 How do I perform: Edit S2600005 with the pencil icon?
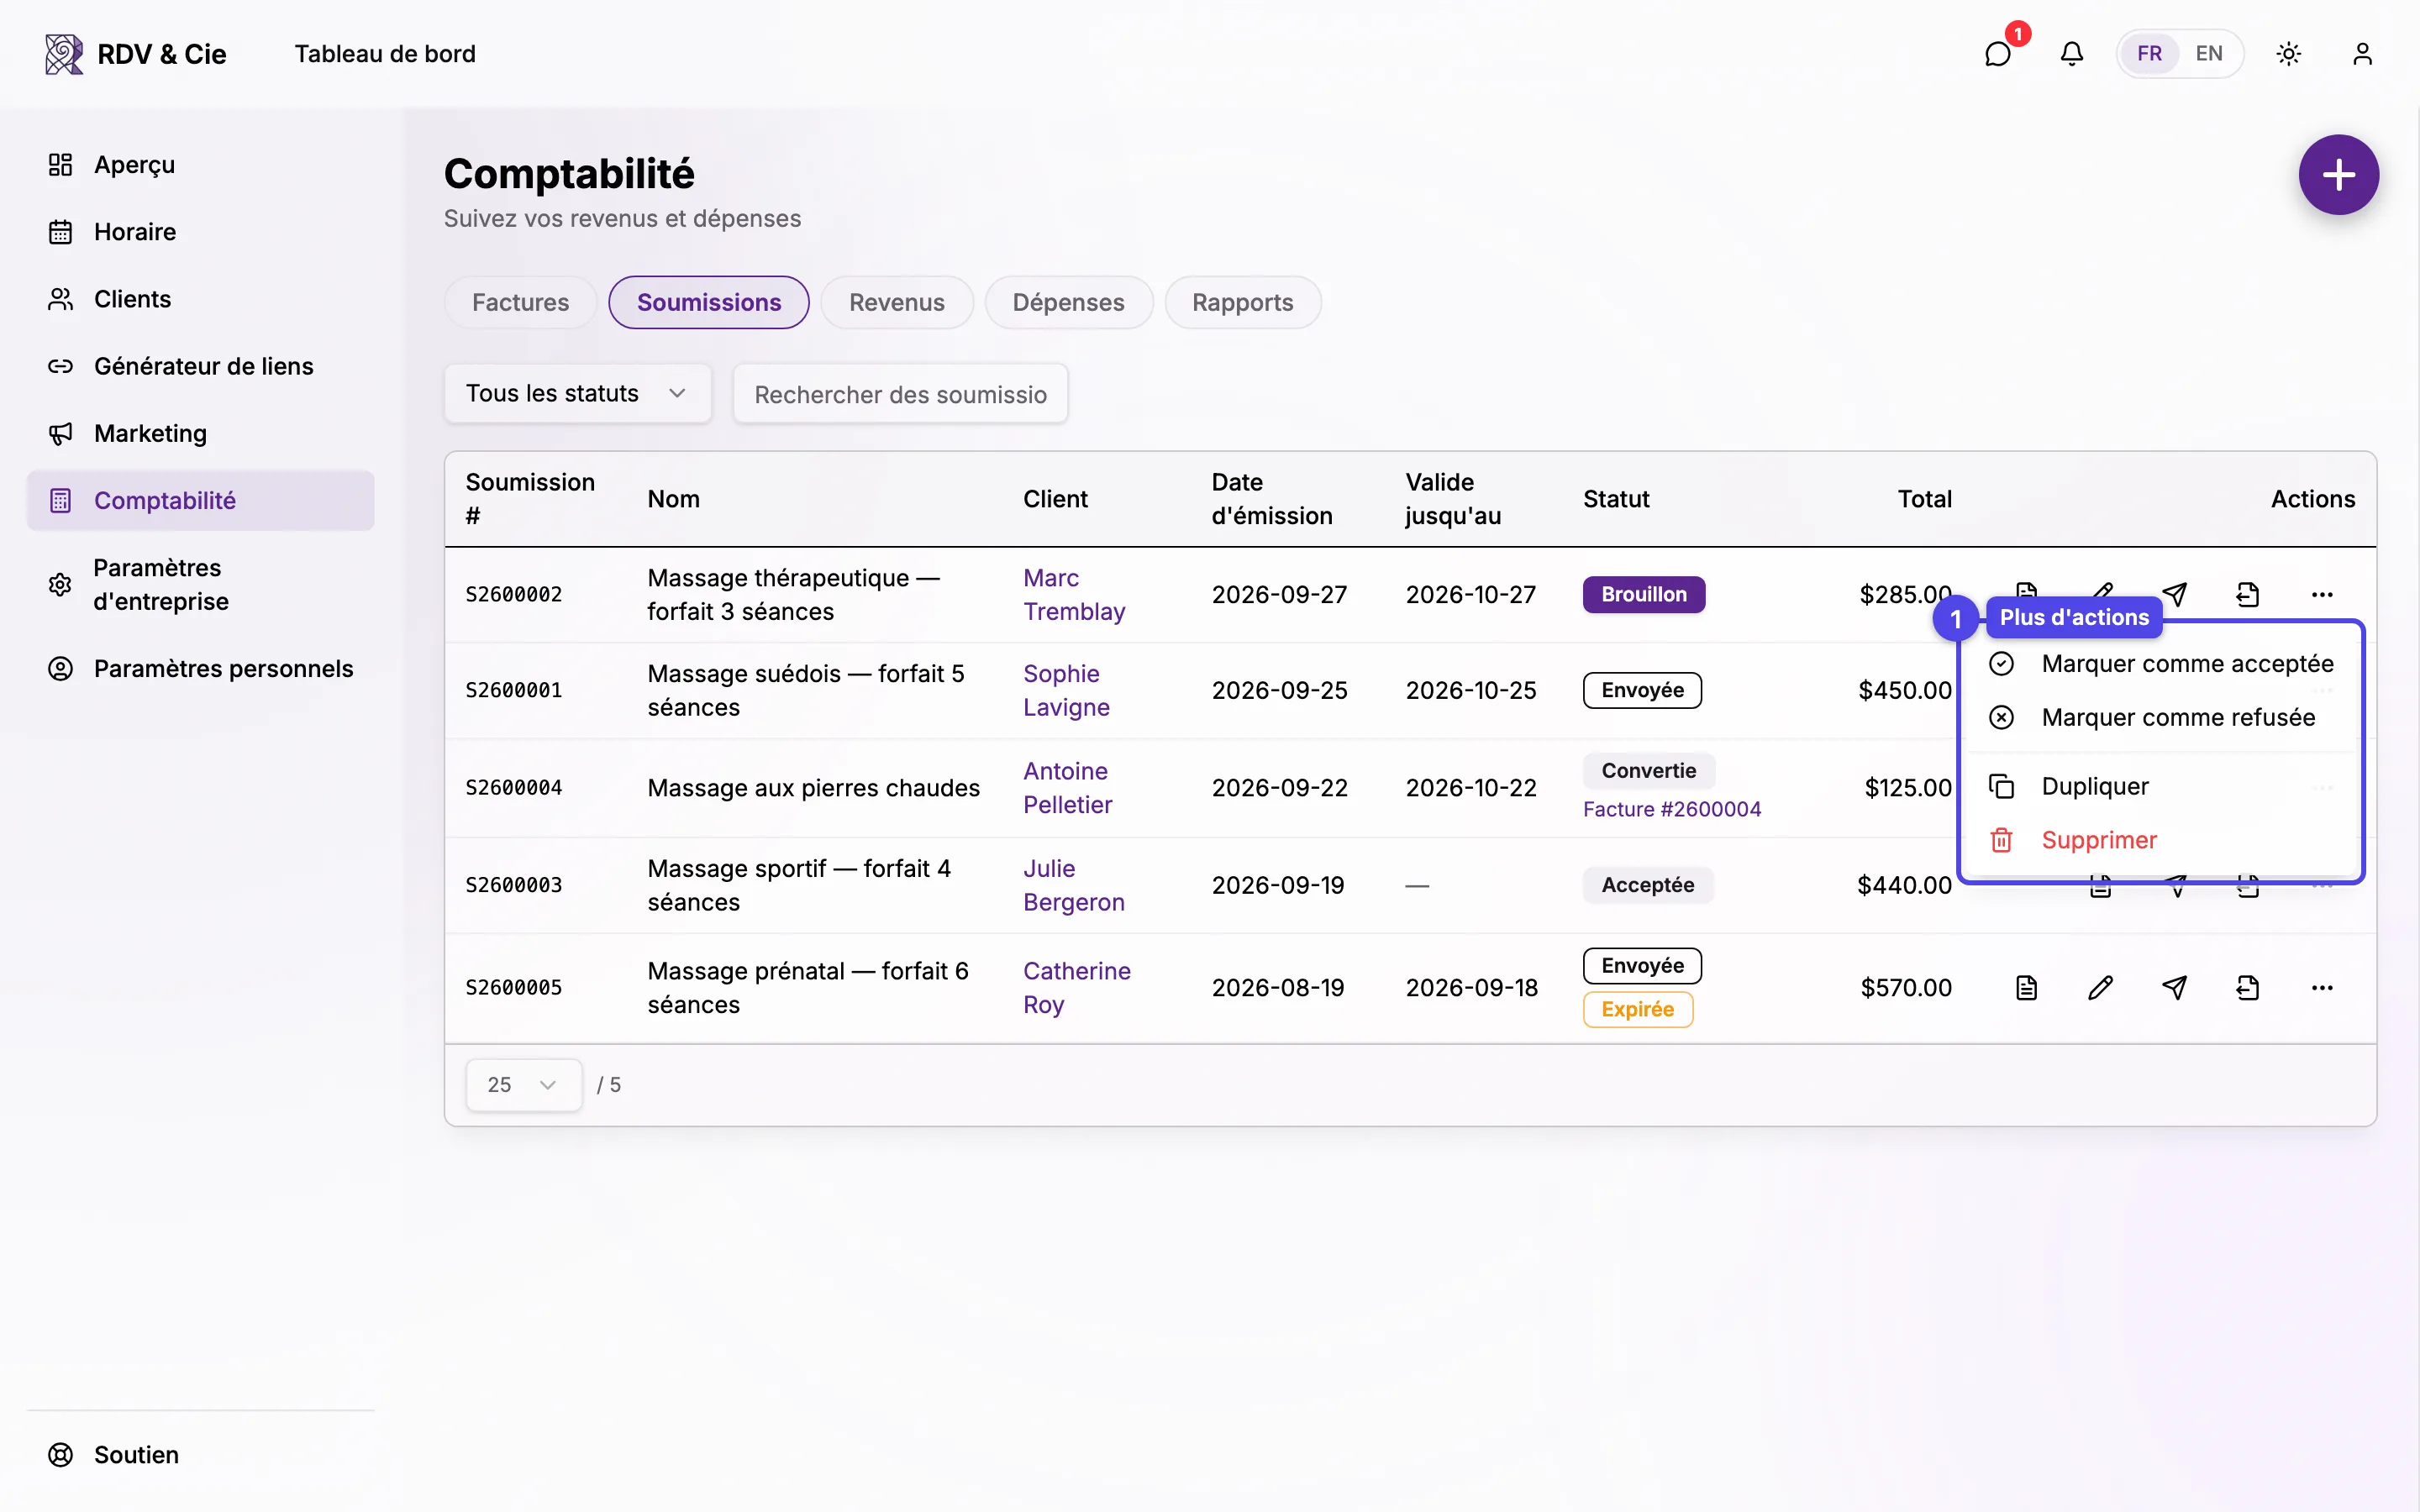[x=2100, y=988]
